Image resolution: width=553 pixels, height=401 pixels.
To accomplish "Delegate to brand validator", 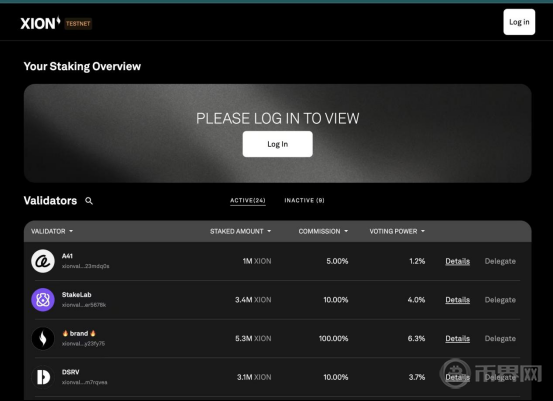I will [x=500, y=339].
